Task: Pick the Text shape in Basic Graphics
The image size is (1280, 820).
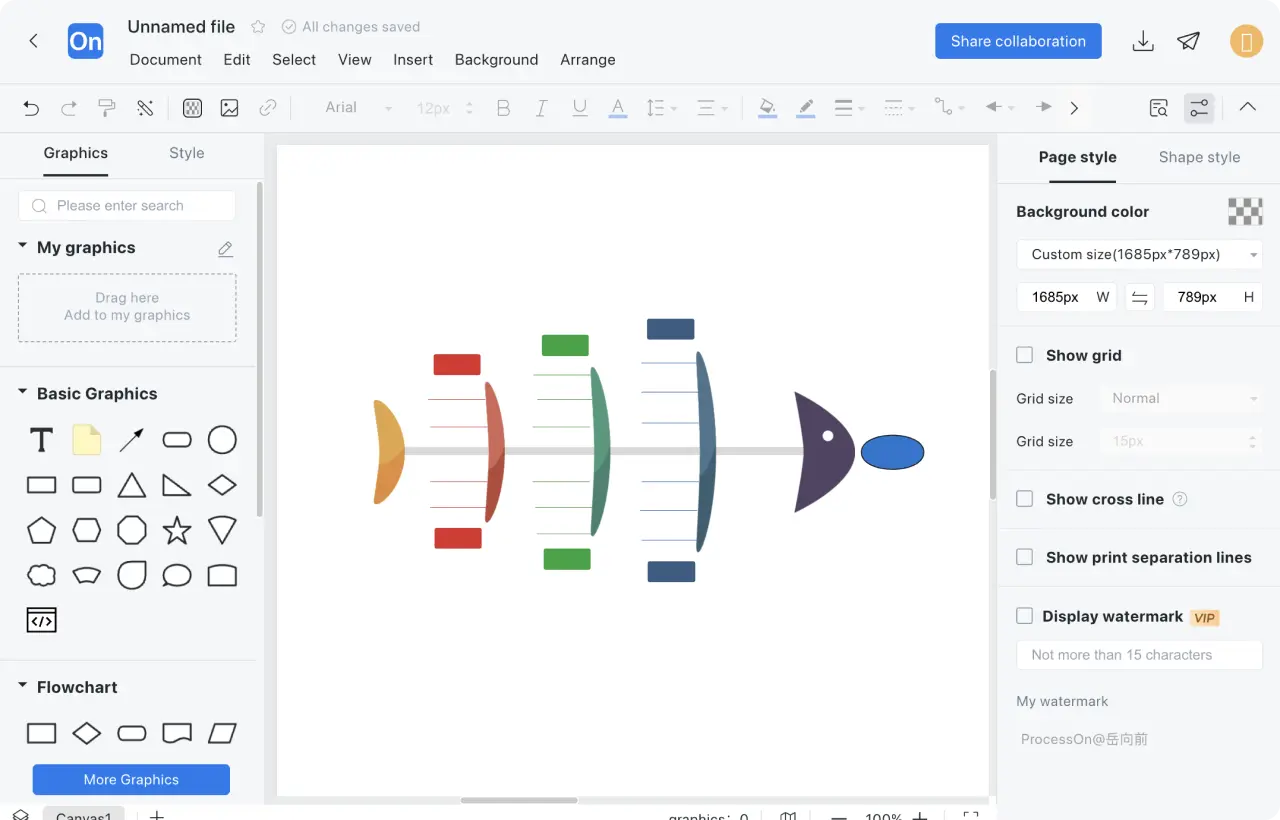Action: tap(41, 440)
